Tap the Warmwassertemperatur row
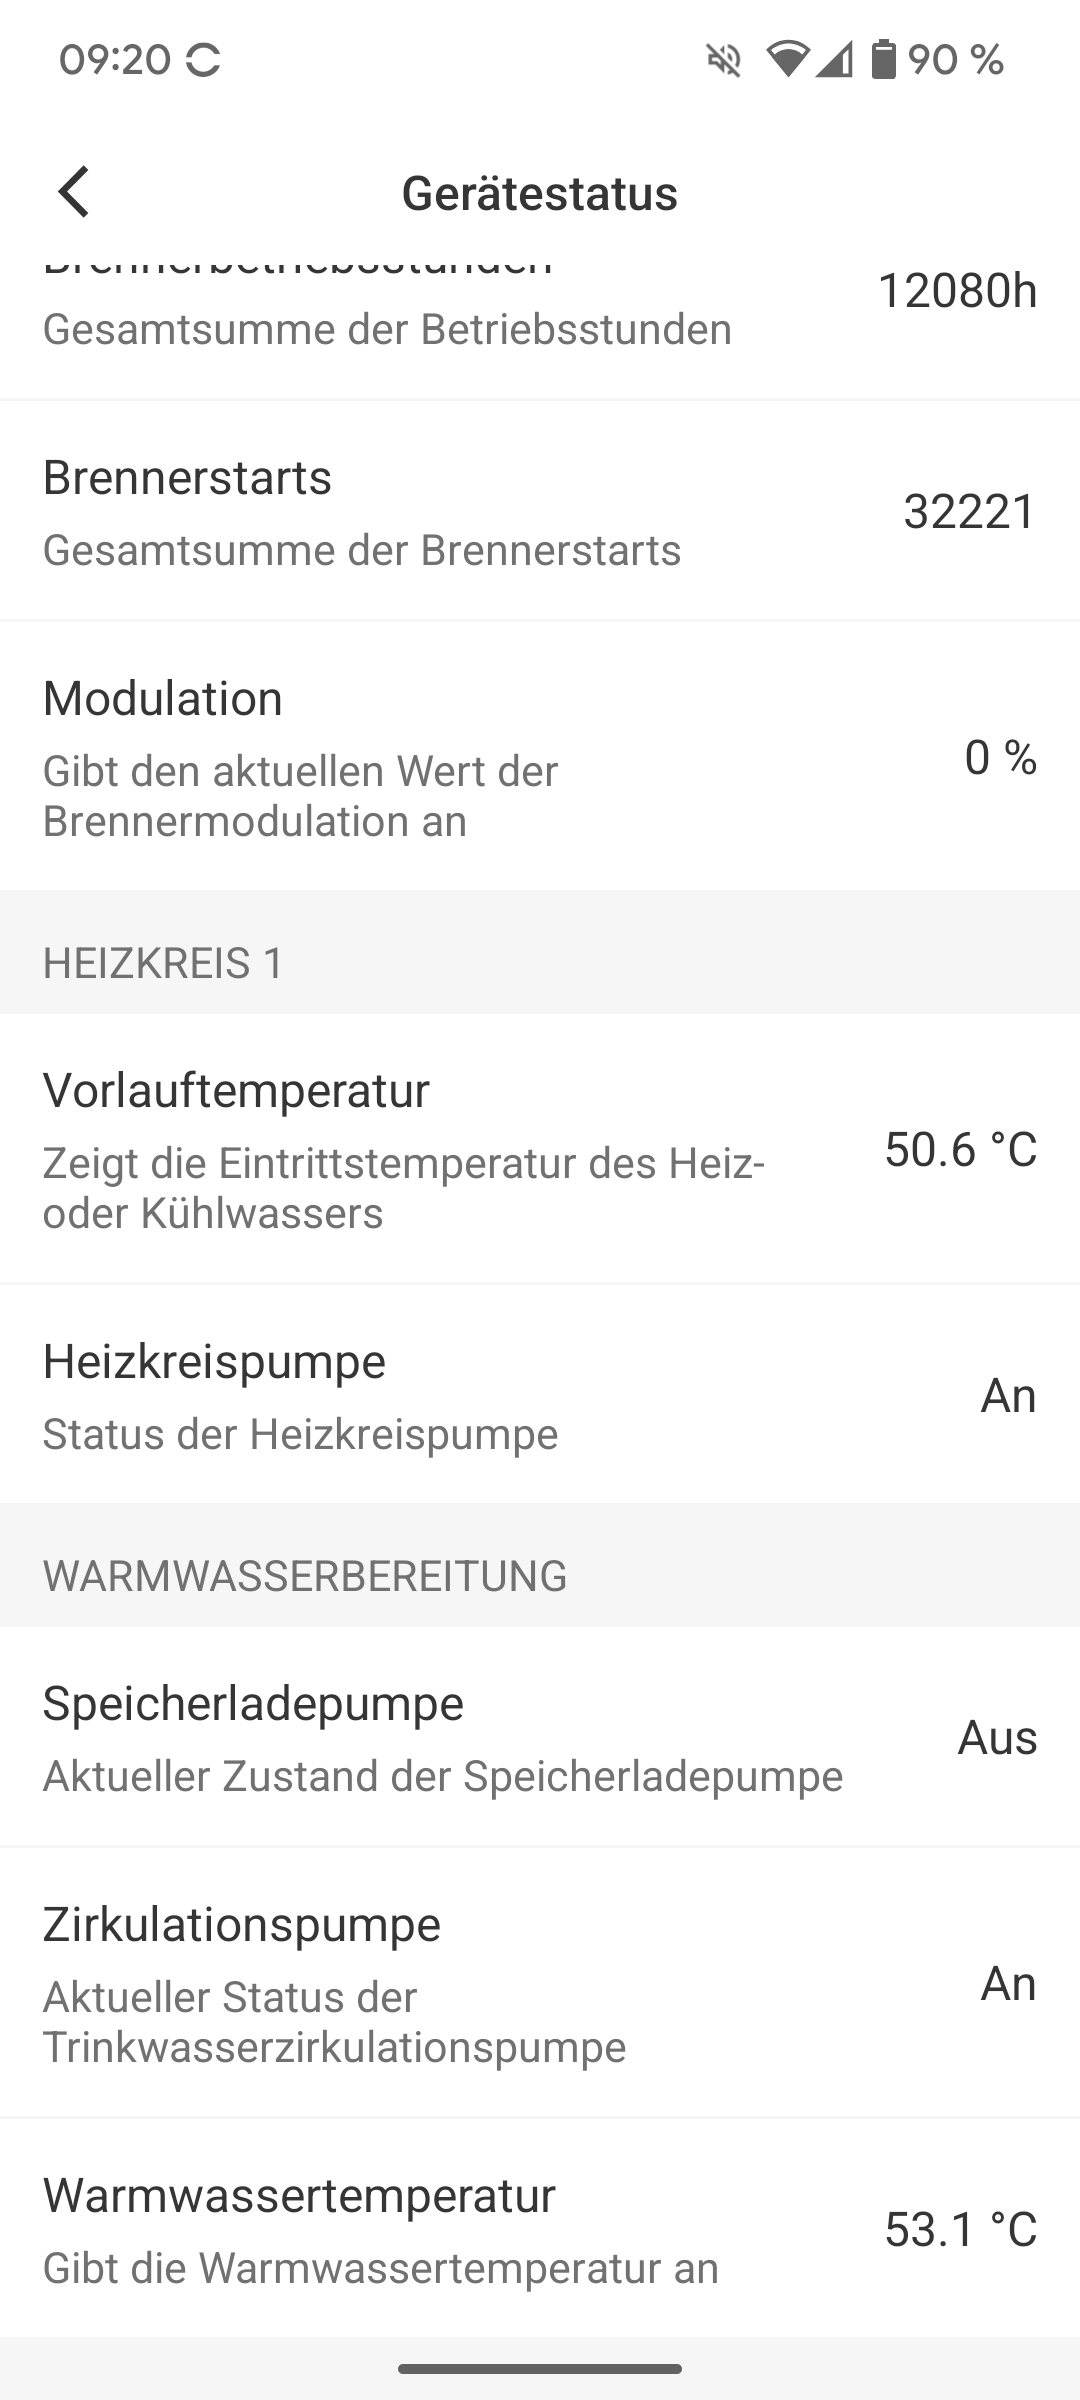Image resolution: width=1080 pixels, height=2400 pixels. tap(540, 2229)
